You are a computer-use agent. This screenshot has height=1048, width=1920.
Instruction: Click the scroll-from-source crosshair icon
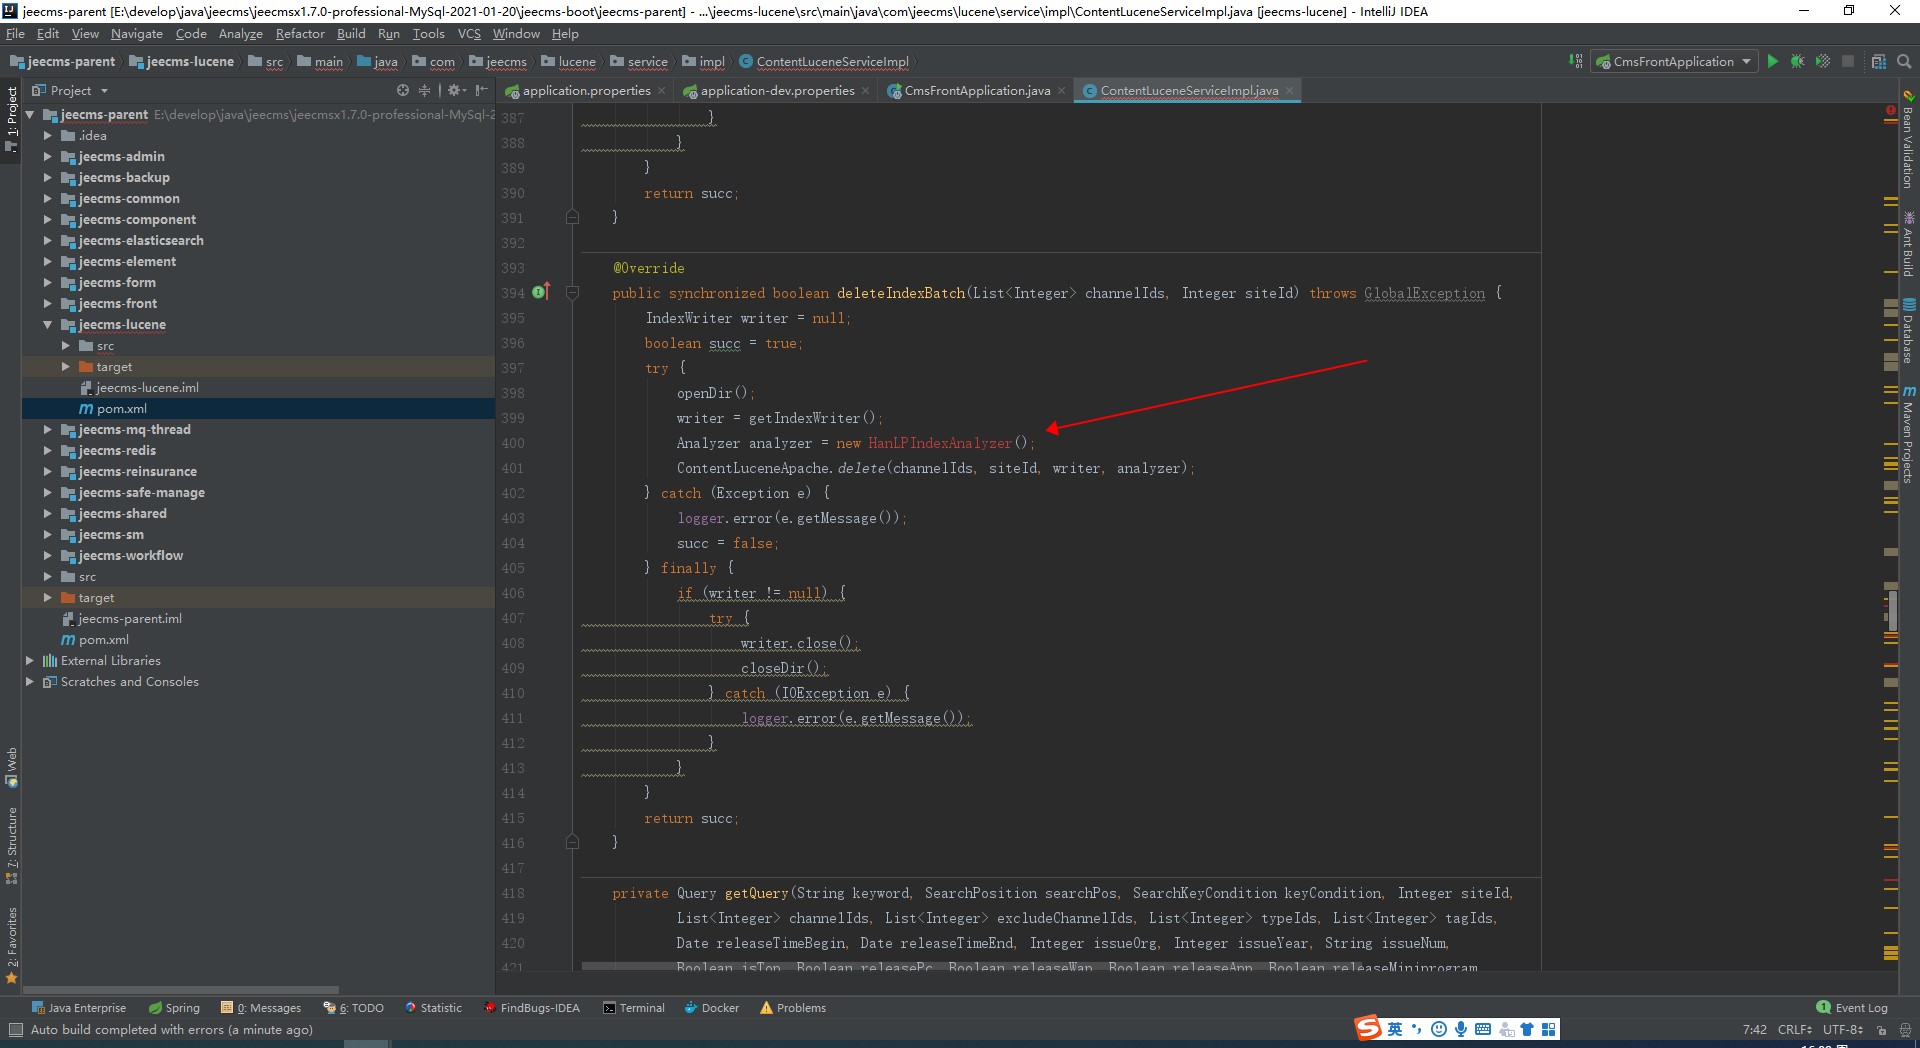pyautogui.click(x=403, y=90)
